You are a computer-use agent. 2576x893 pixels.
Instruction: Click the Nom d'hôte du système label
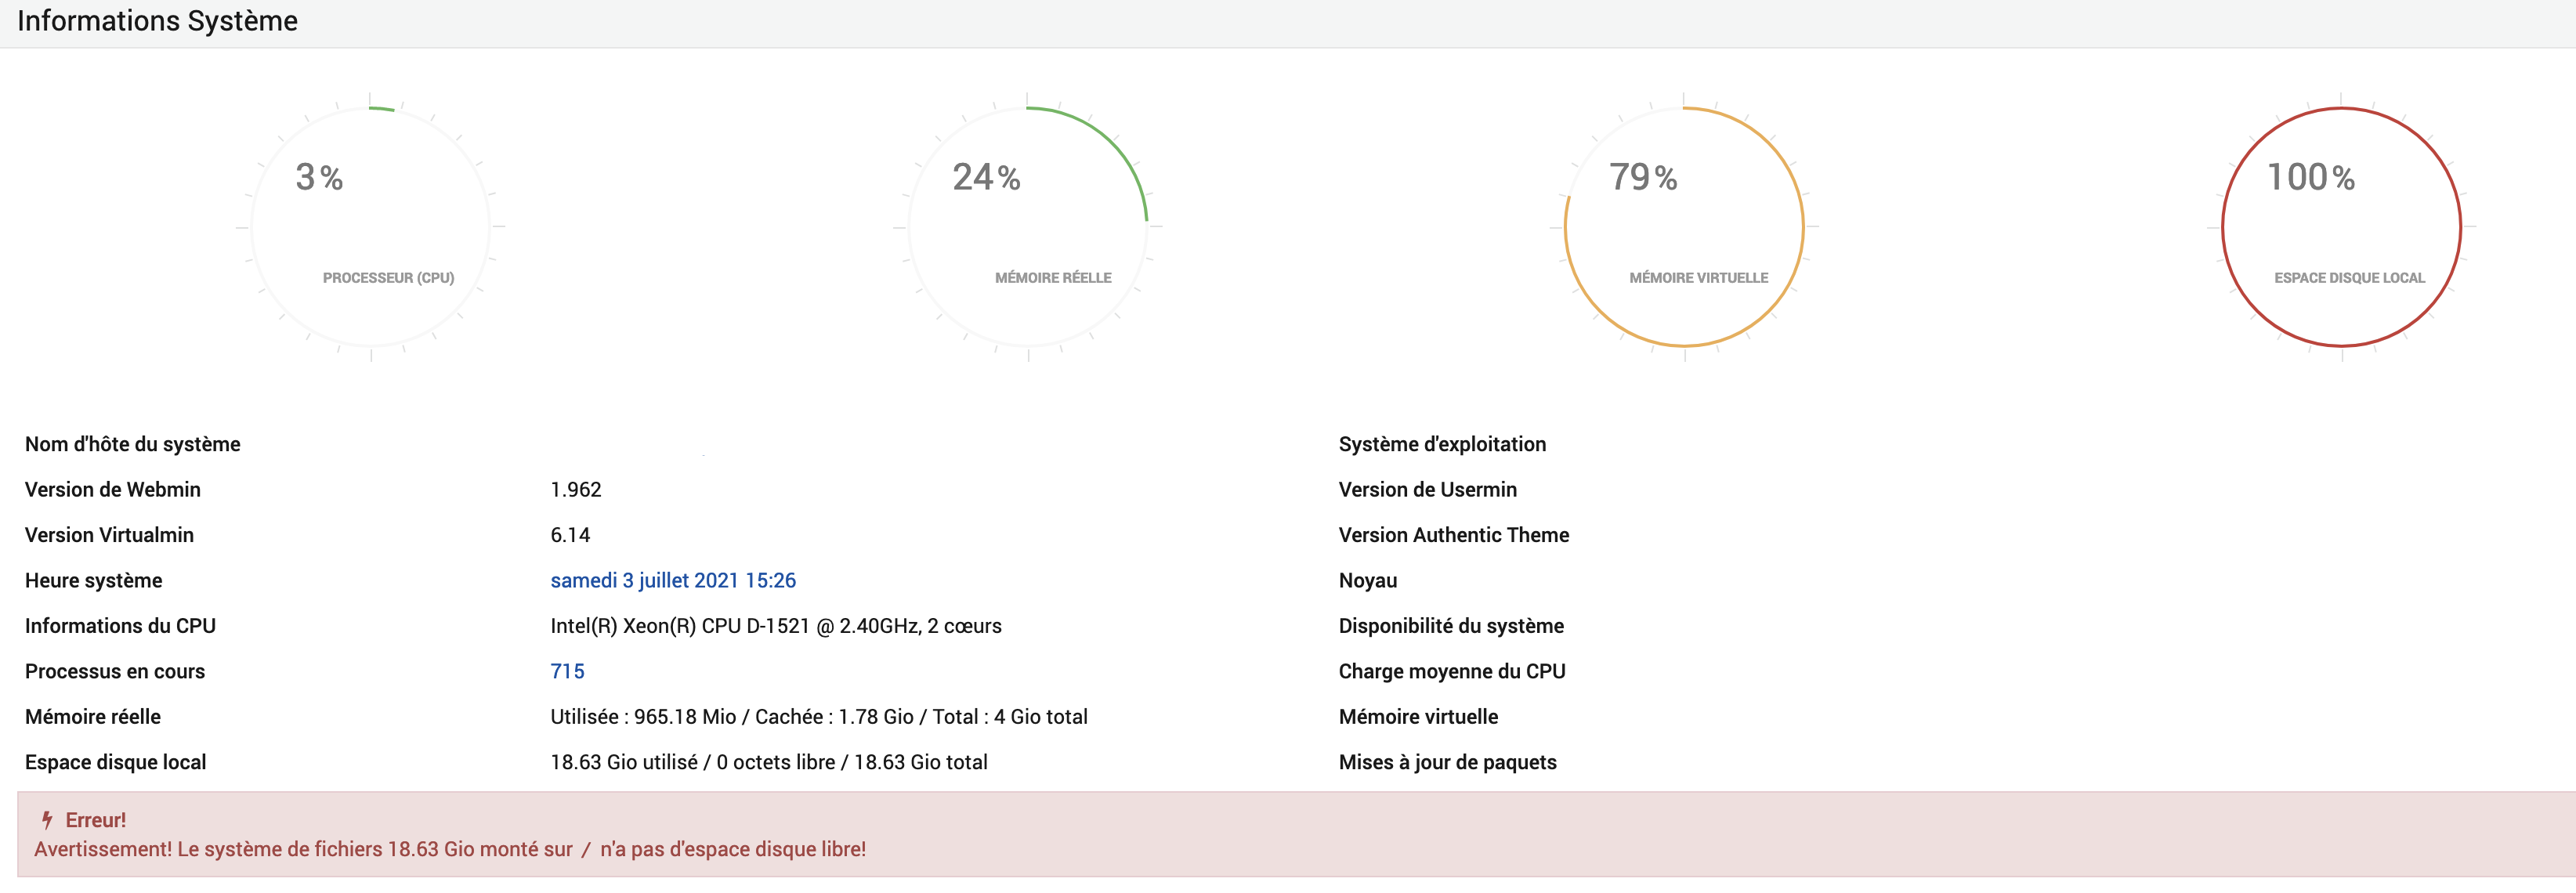click(133, 444)
